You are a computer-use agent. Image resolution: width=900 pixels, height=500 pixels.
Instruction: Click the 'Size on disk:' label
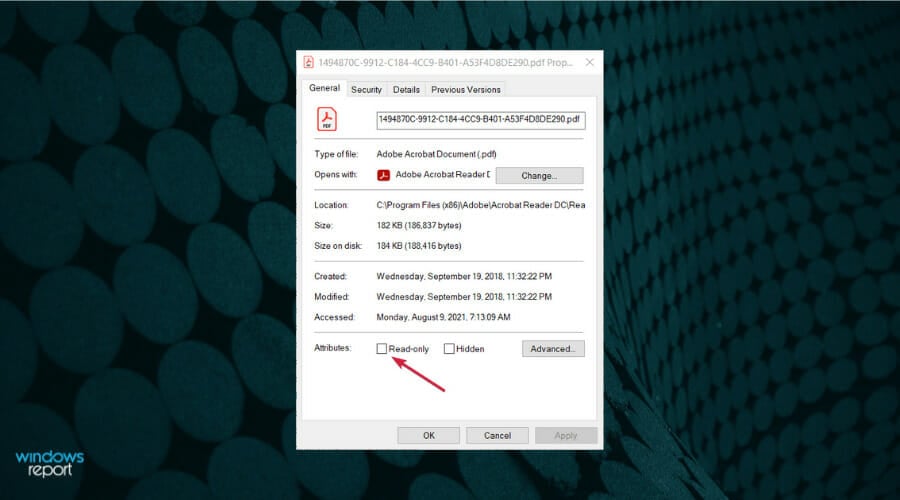click(x=338, y=246)
